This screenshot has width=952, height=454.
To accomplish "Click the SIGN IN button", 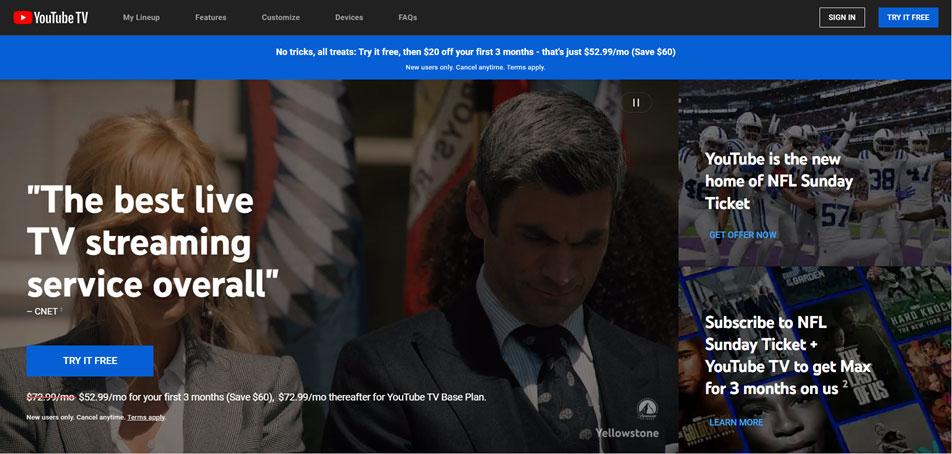I will pos(842,18).
